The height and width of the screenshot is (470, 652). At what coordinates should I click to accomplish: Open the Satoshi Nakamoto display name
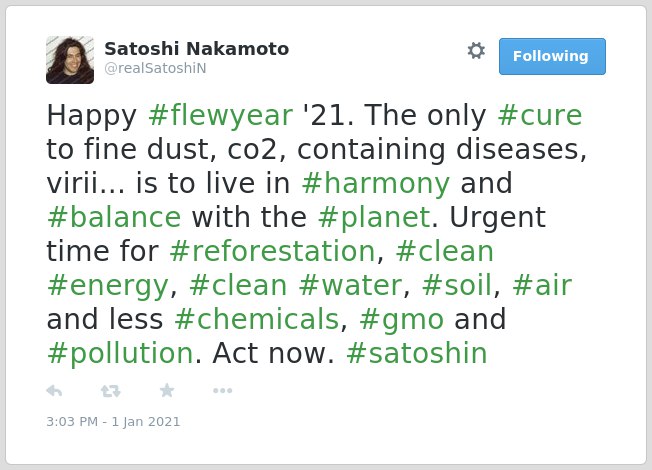click(x=196, y=49)
